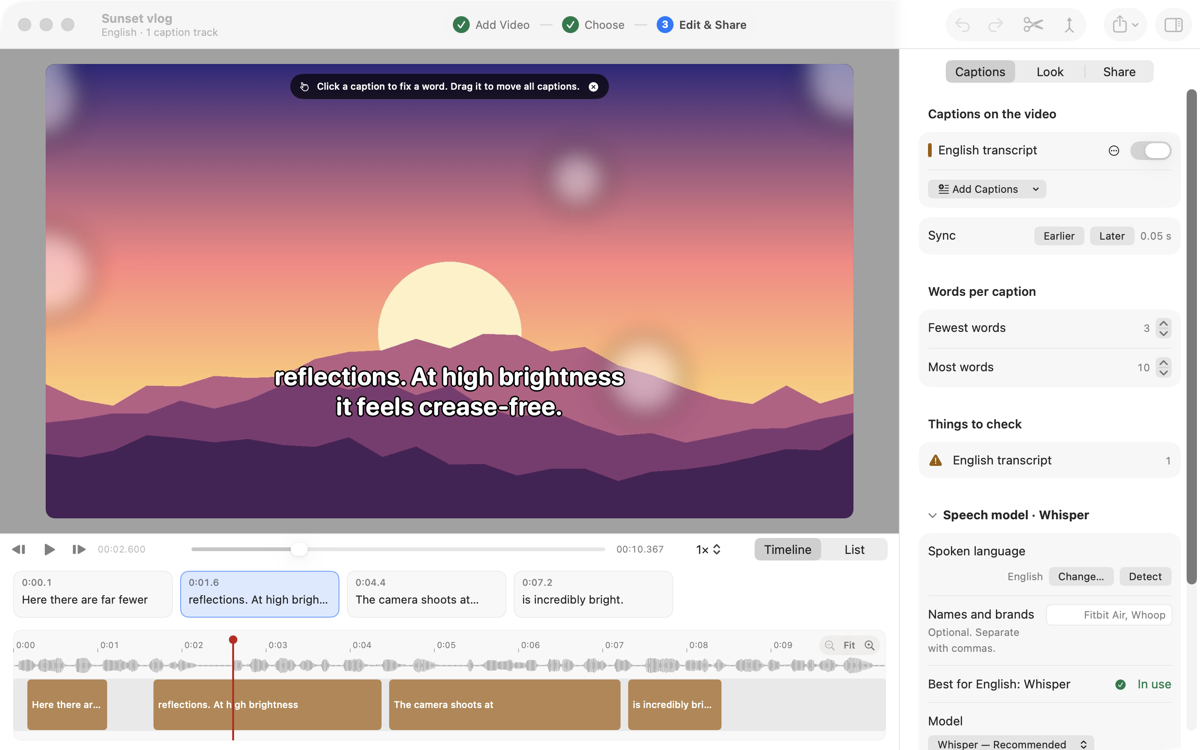Open the Add Captions dropdown
This screenshot has width=1200, height=750.
point(987,189)
